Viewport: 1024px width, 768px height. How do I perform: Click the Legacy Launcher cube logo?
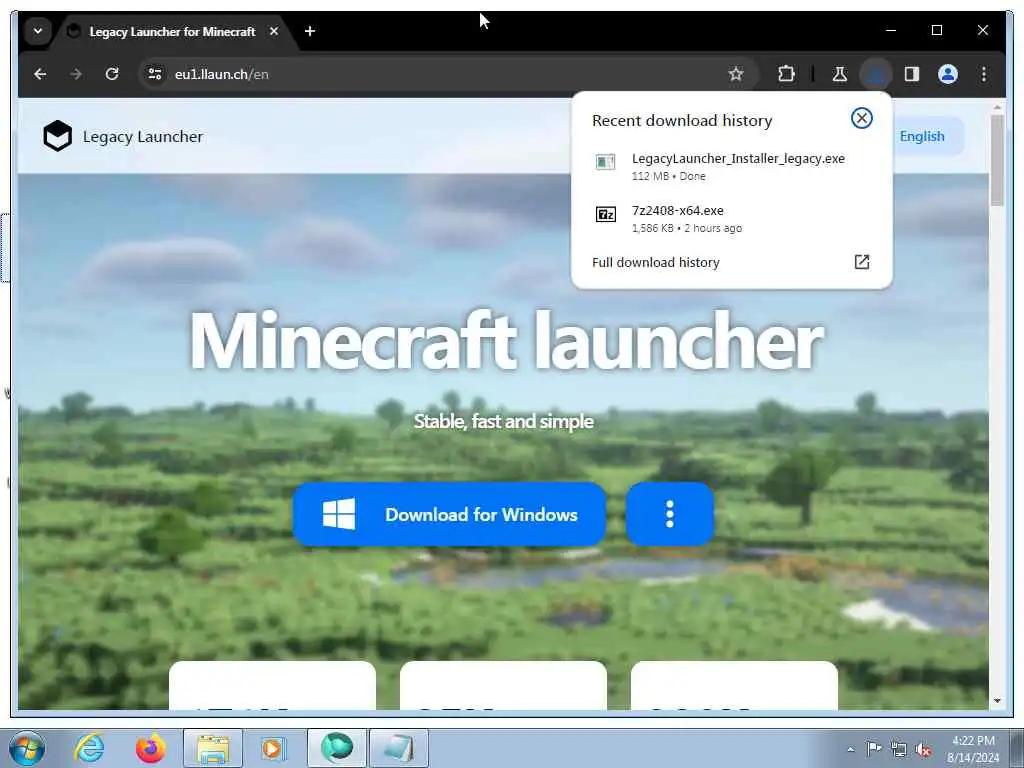tap(57, 136)
